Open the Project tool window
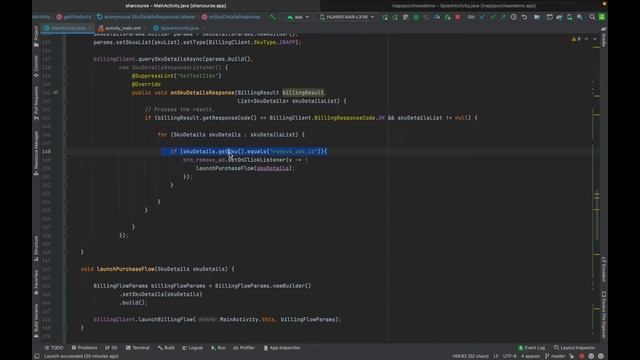The height and width of the screenshot is (360, 640). point(36,37)
